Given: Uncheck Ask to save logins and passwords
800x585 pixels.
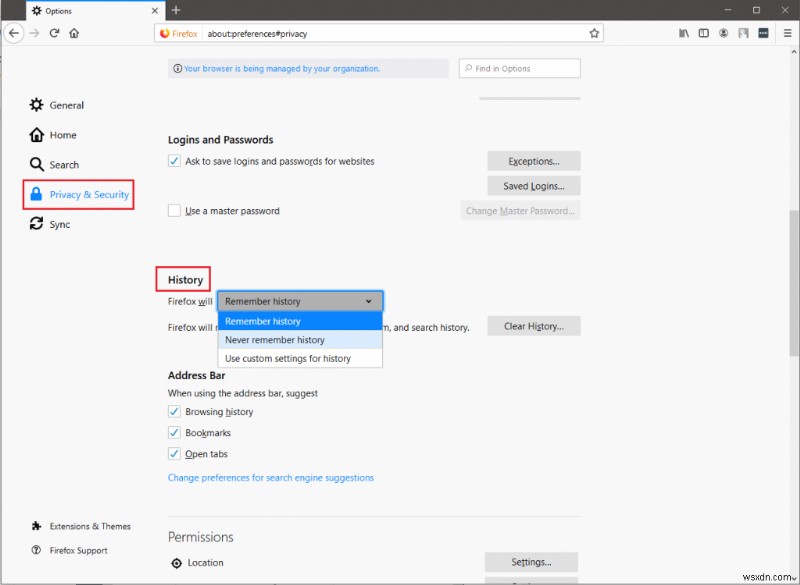Looking at the screenshot, I should (174, 161).
